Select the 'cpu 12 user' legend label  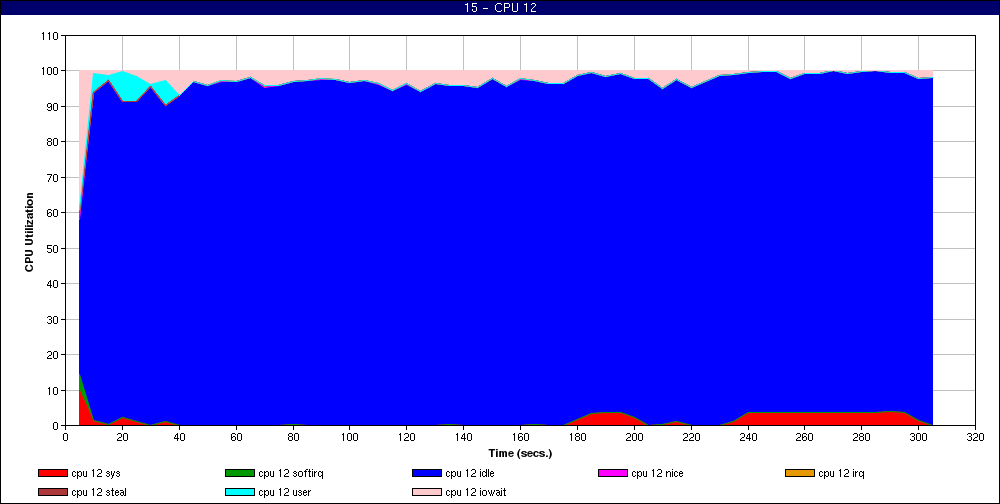click(284, 493)
